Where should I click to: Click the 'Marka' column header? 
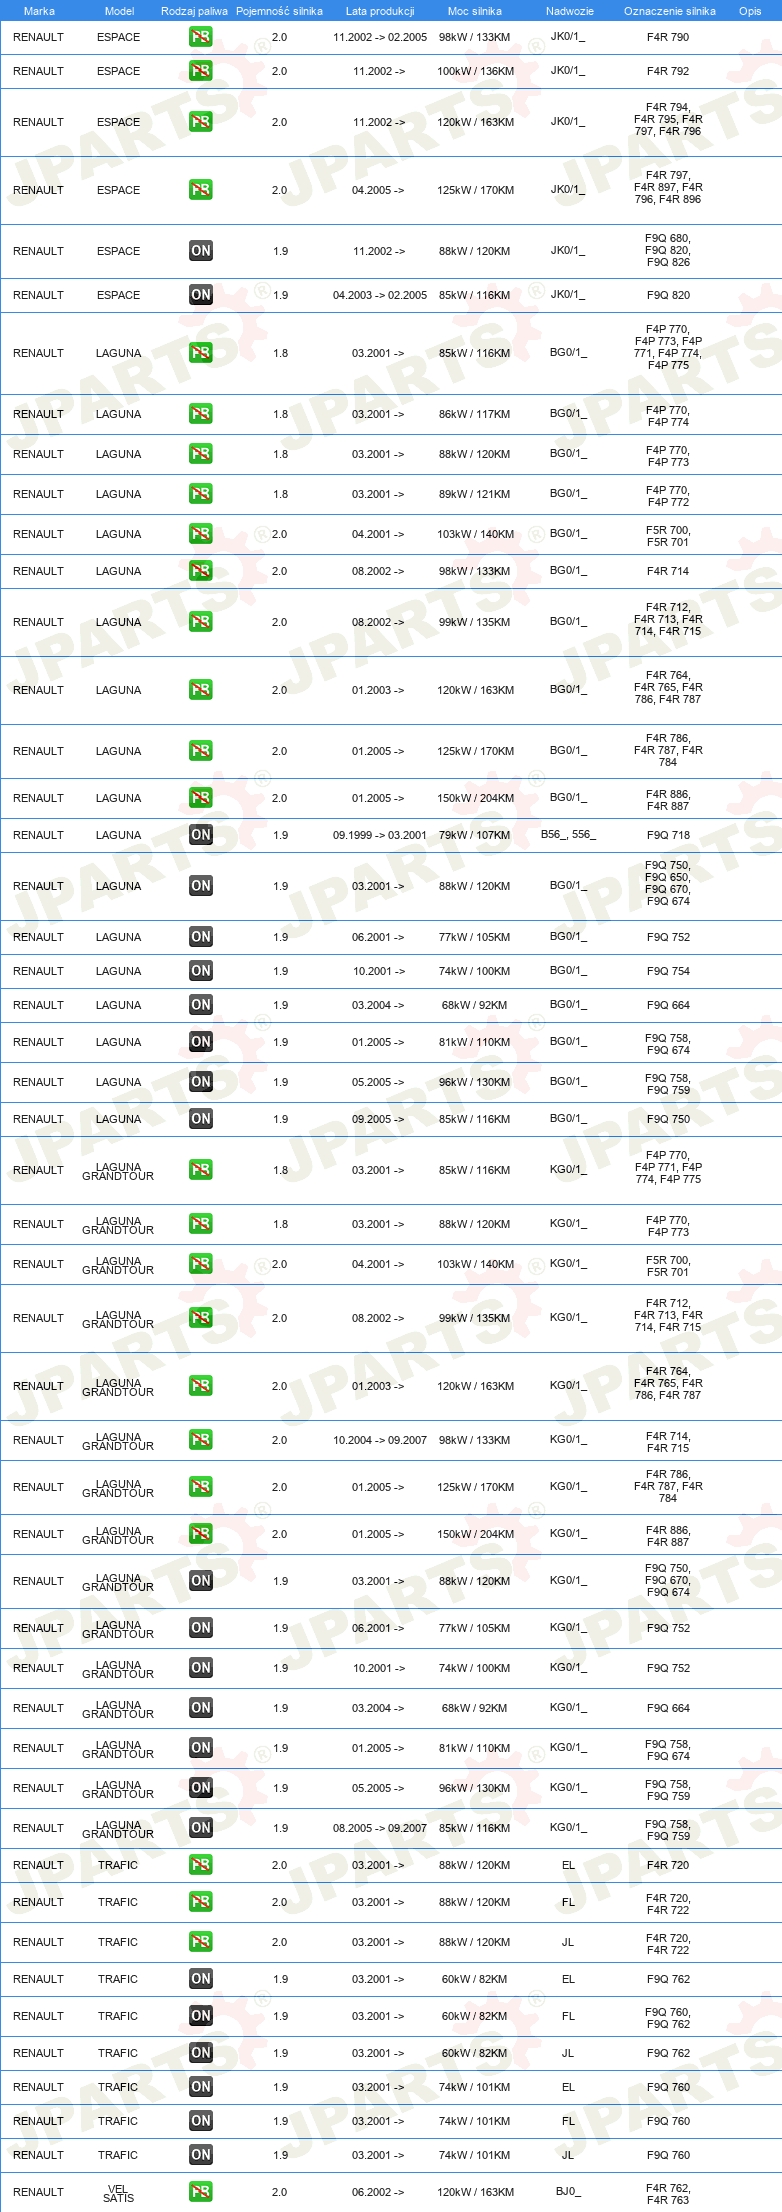point(39,11)
